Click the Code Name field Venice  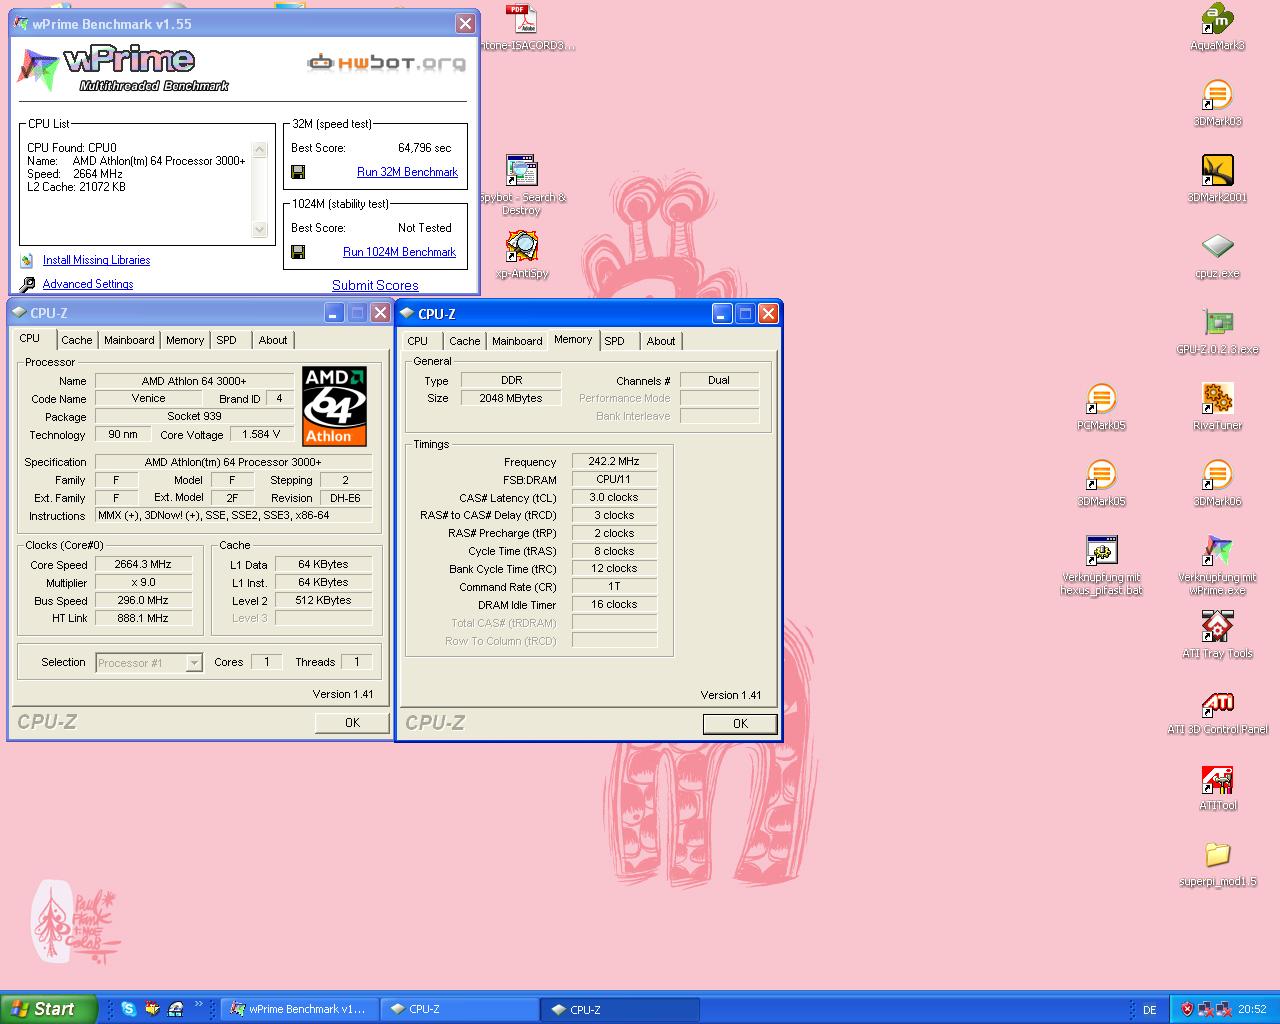pos(148,398)
